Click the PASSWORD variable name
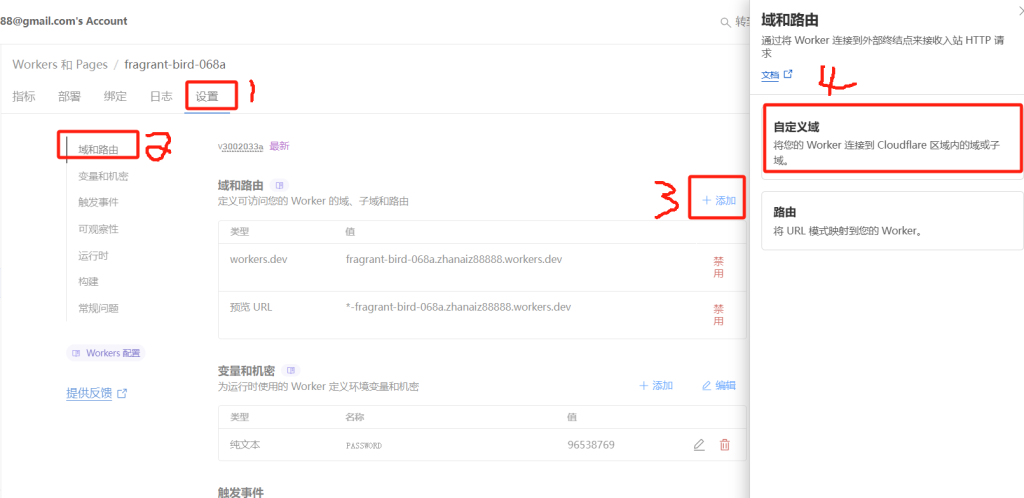The height and width of the screenshot is (498, 1024). pyautogui.click(x=364, y=446)
